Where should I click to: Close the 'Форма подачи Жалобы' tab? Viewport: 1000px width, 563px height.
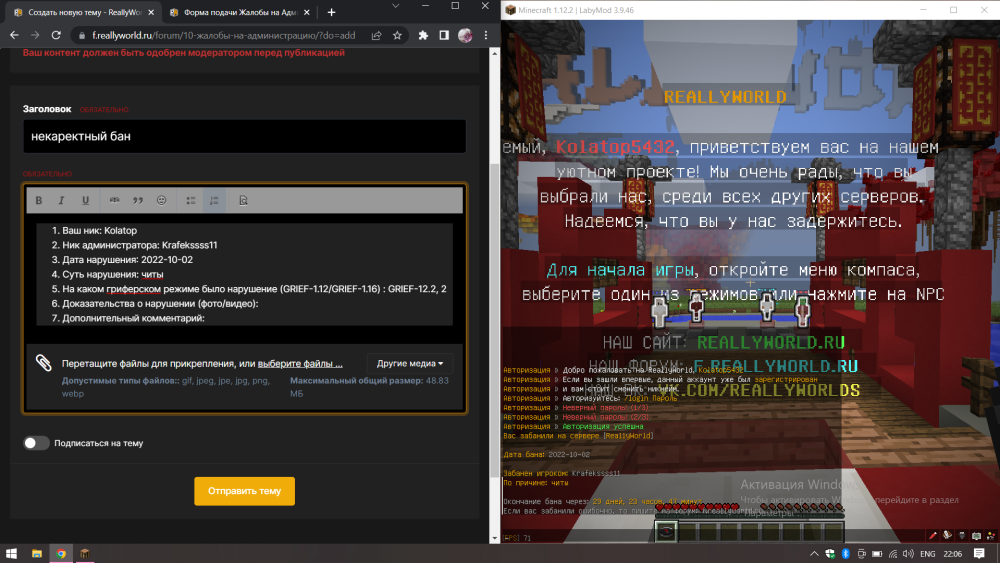(307, 12)
